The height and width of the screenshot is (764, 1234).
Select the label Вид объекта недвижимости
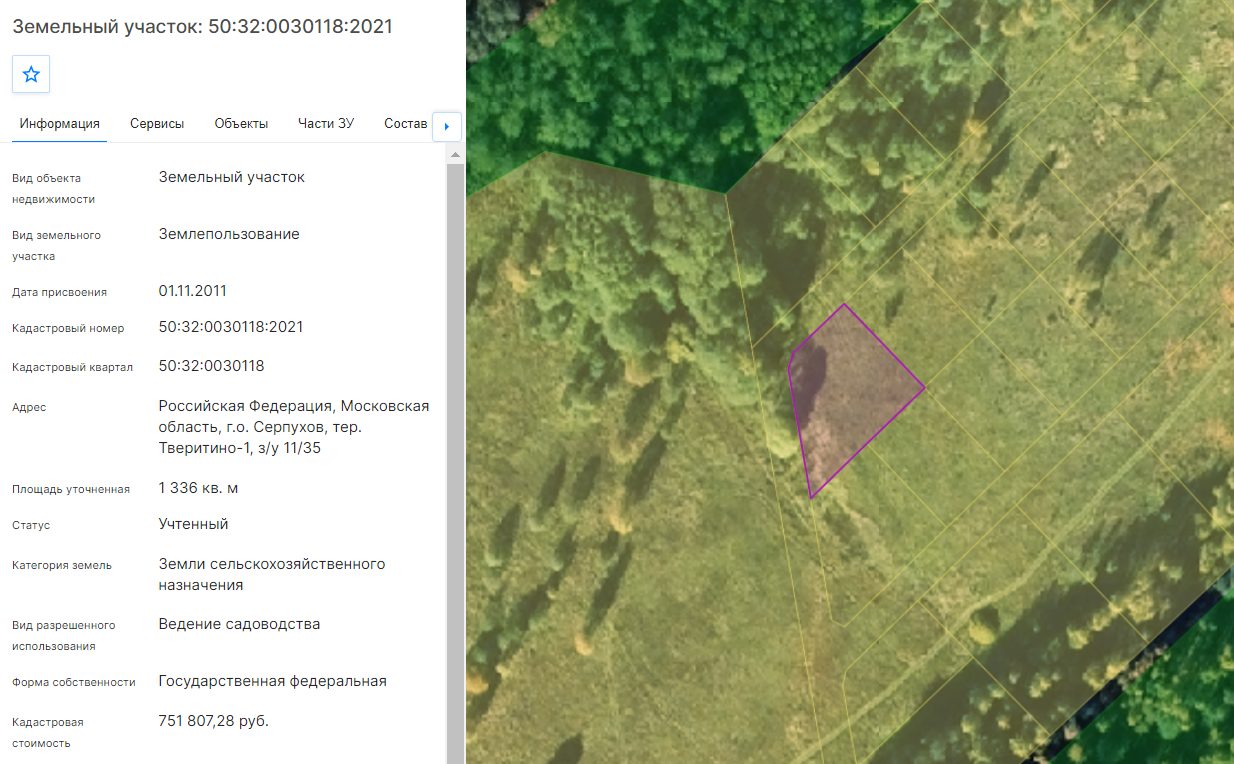click(x=54, y=188)
